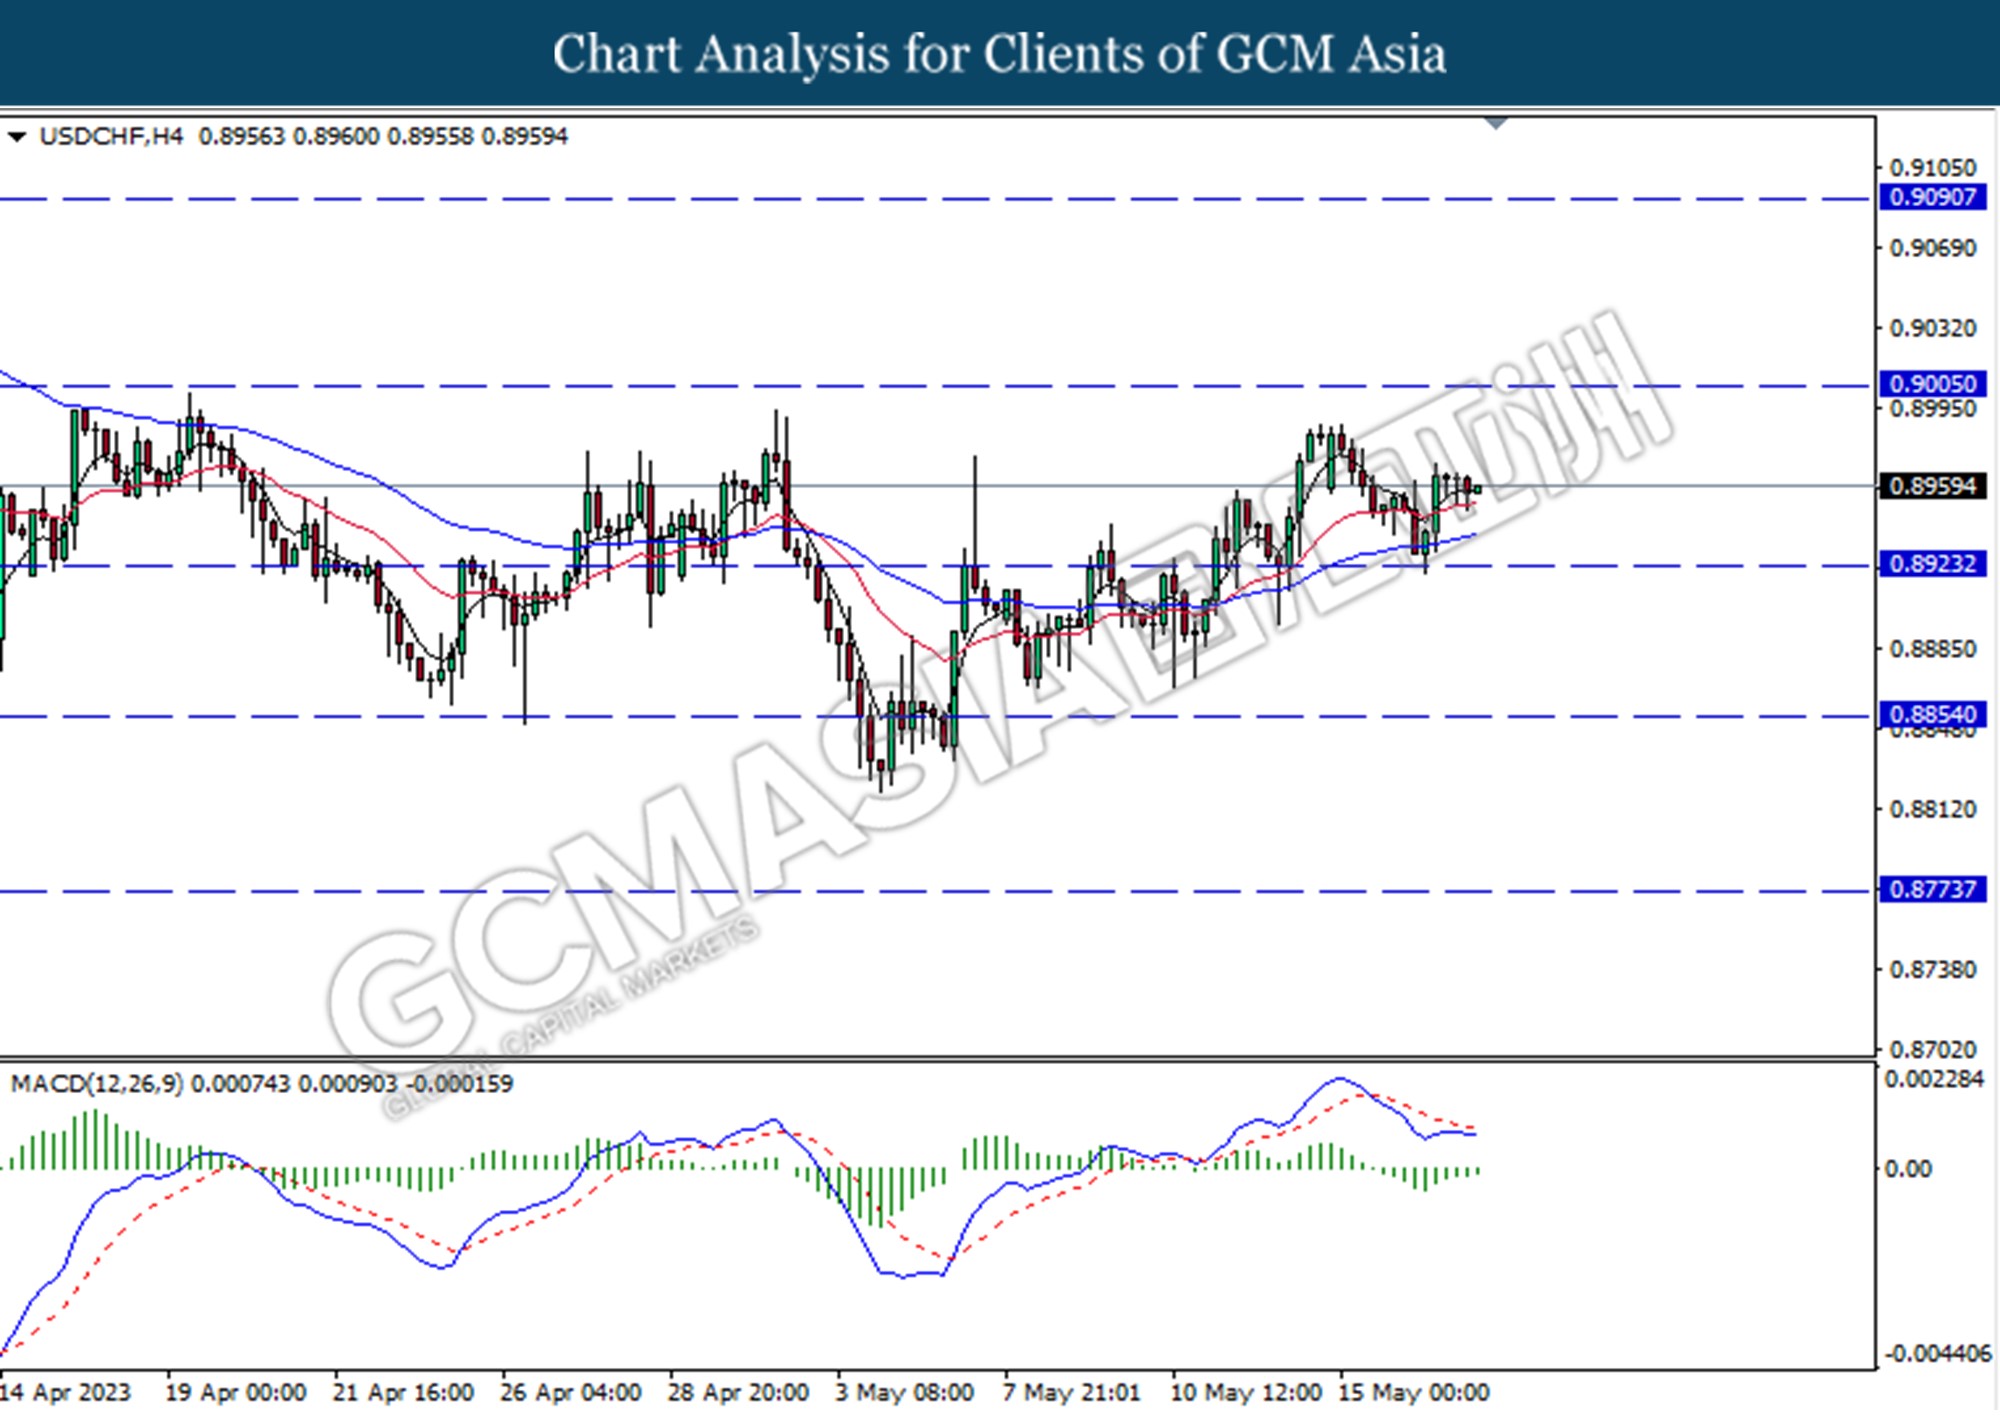Click the 0.91050 price scale value

pyautogui.click(x=1933, y=167)
